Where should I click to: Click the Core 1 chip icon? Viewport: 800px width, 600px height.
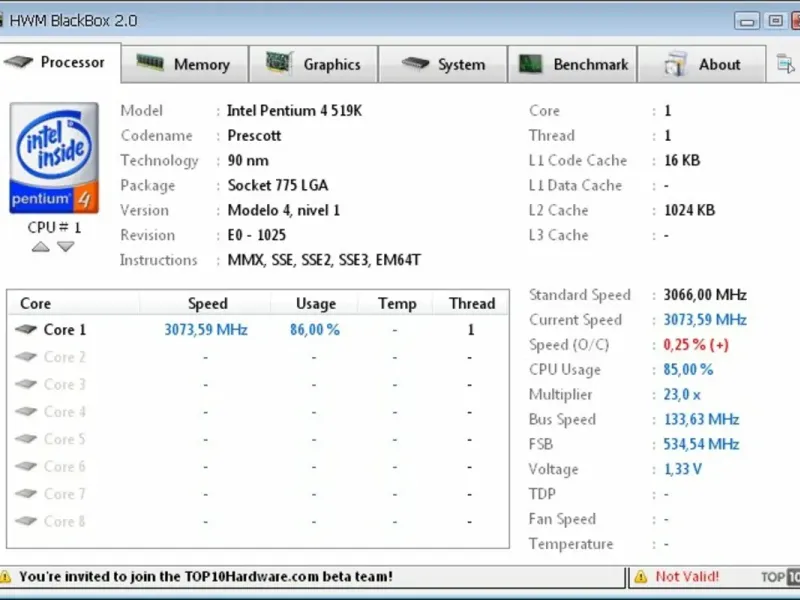point(26,330)
